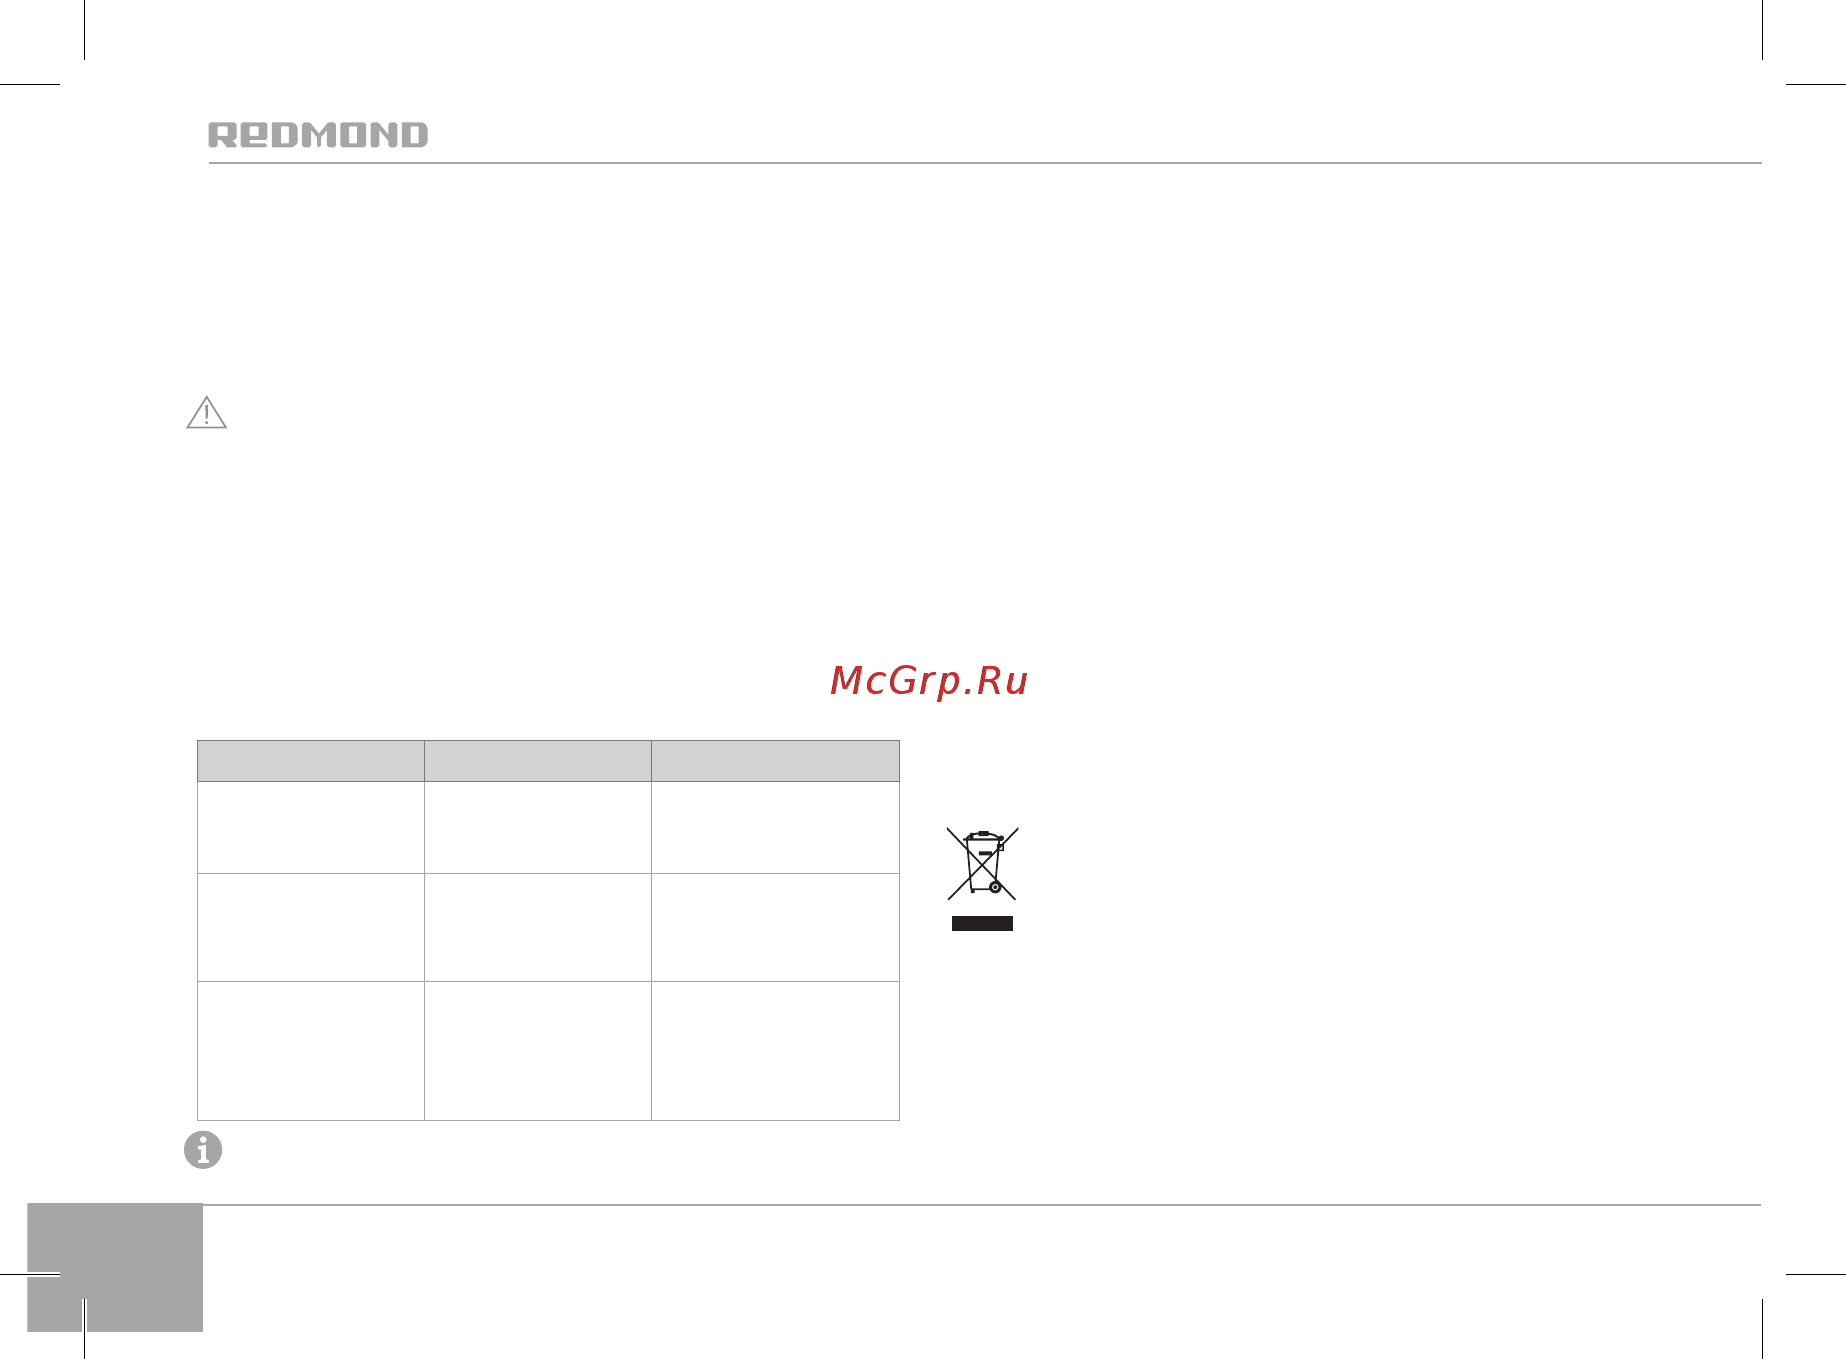This screenshot has width=1846, height=1359.
Task: Click first-row cell in the middle column
Action: (x=538, y=827)
